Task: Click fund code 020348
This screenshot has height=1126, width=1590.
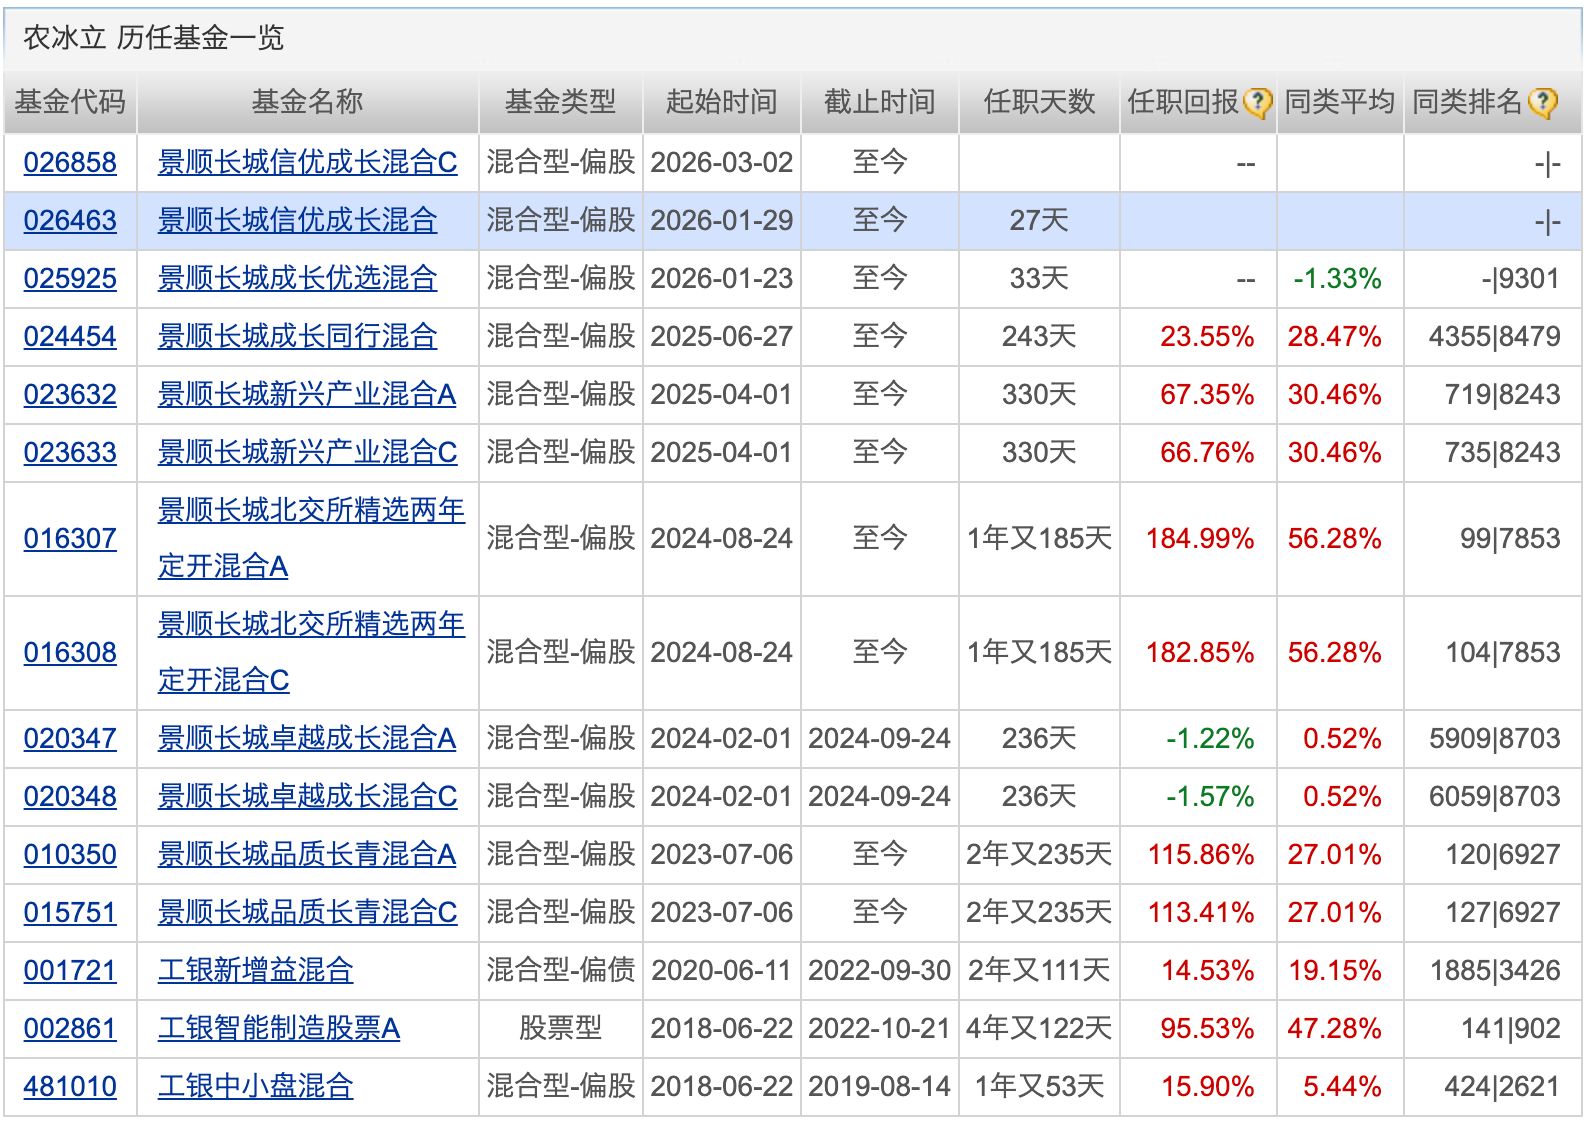Action: [70, 796]
